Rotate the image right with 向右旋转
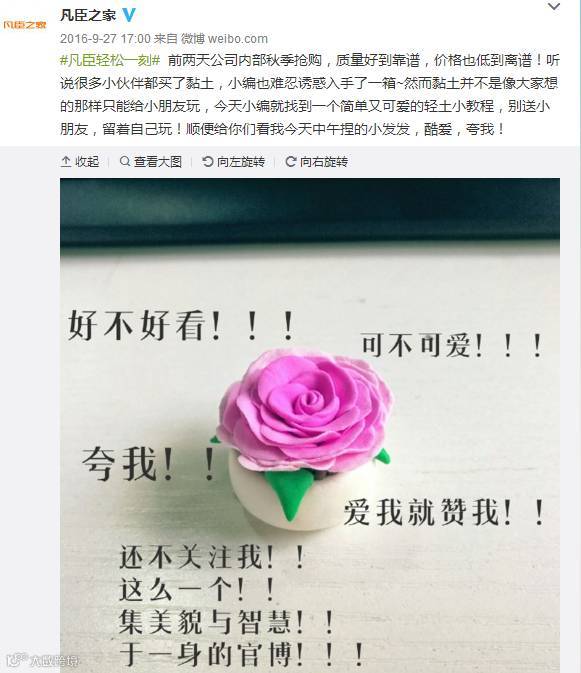The width and height of the screenshot is (581, 673). [324, 162]
